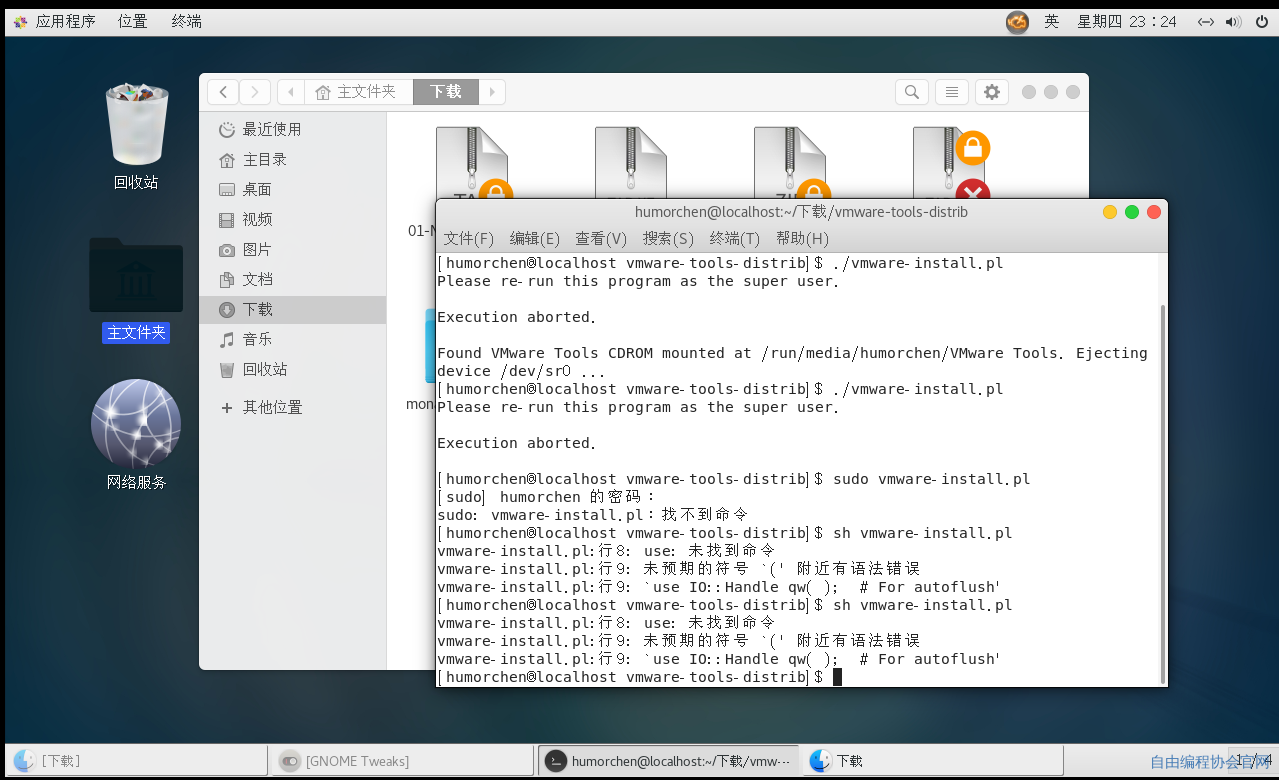Open file manager settings gear menu
1279x780 pixels.
coord(991,92)
